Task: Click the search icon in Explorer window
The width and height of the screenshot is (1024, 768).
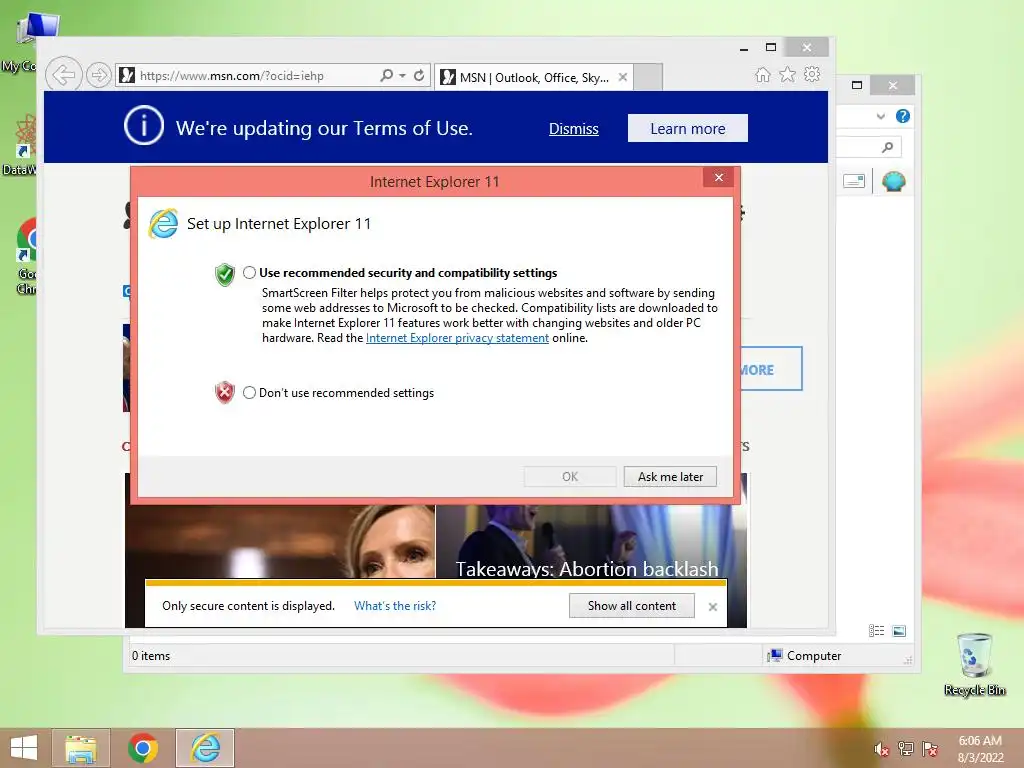Action: coord(887,147)
